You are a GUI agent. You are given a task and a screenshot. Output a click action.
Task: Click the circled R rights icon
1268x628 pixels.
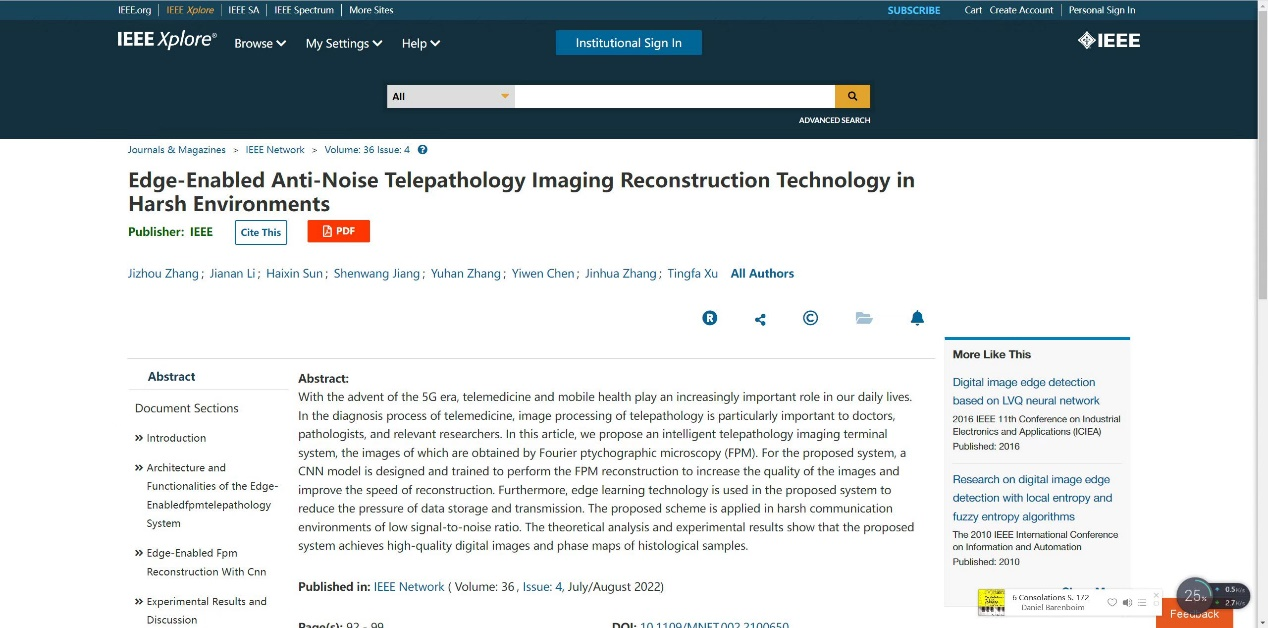click(x=710, y=318)
